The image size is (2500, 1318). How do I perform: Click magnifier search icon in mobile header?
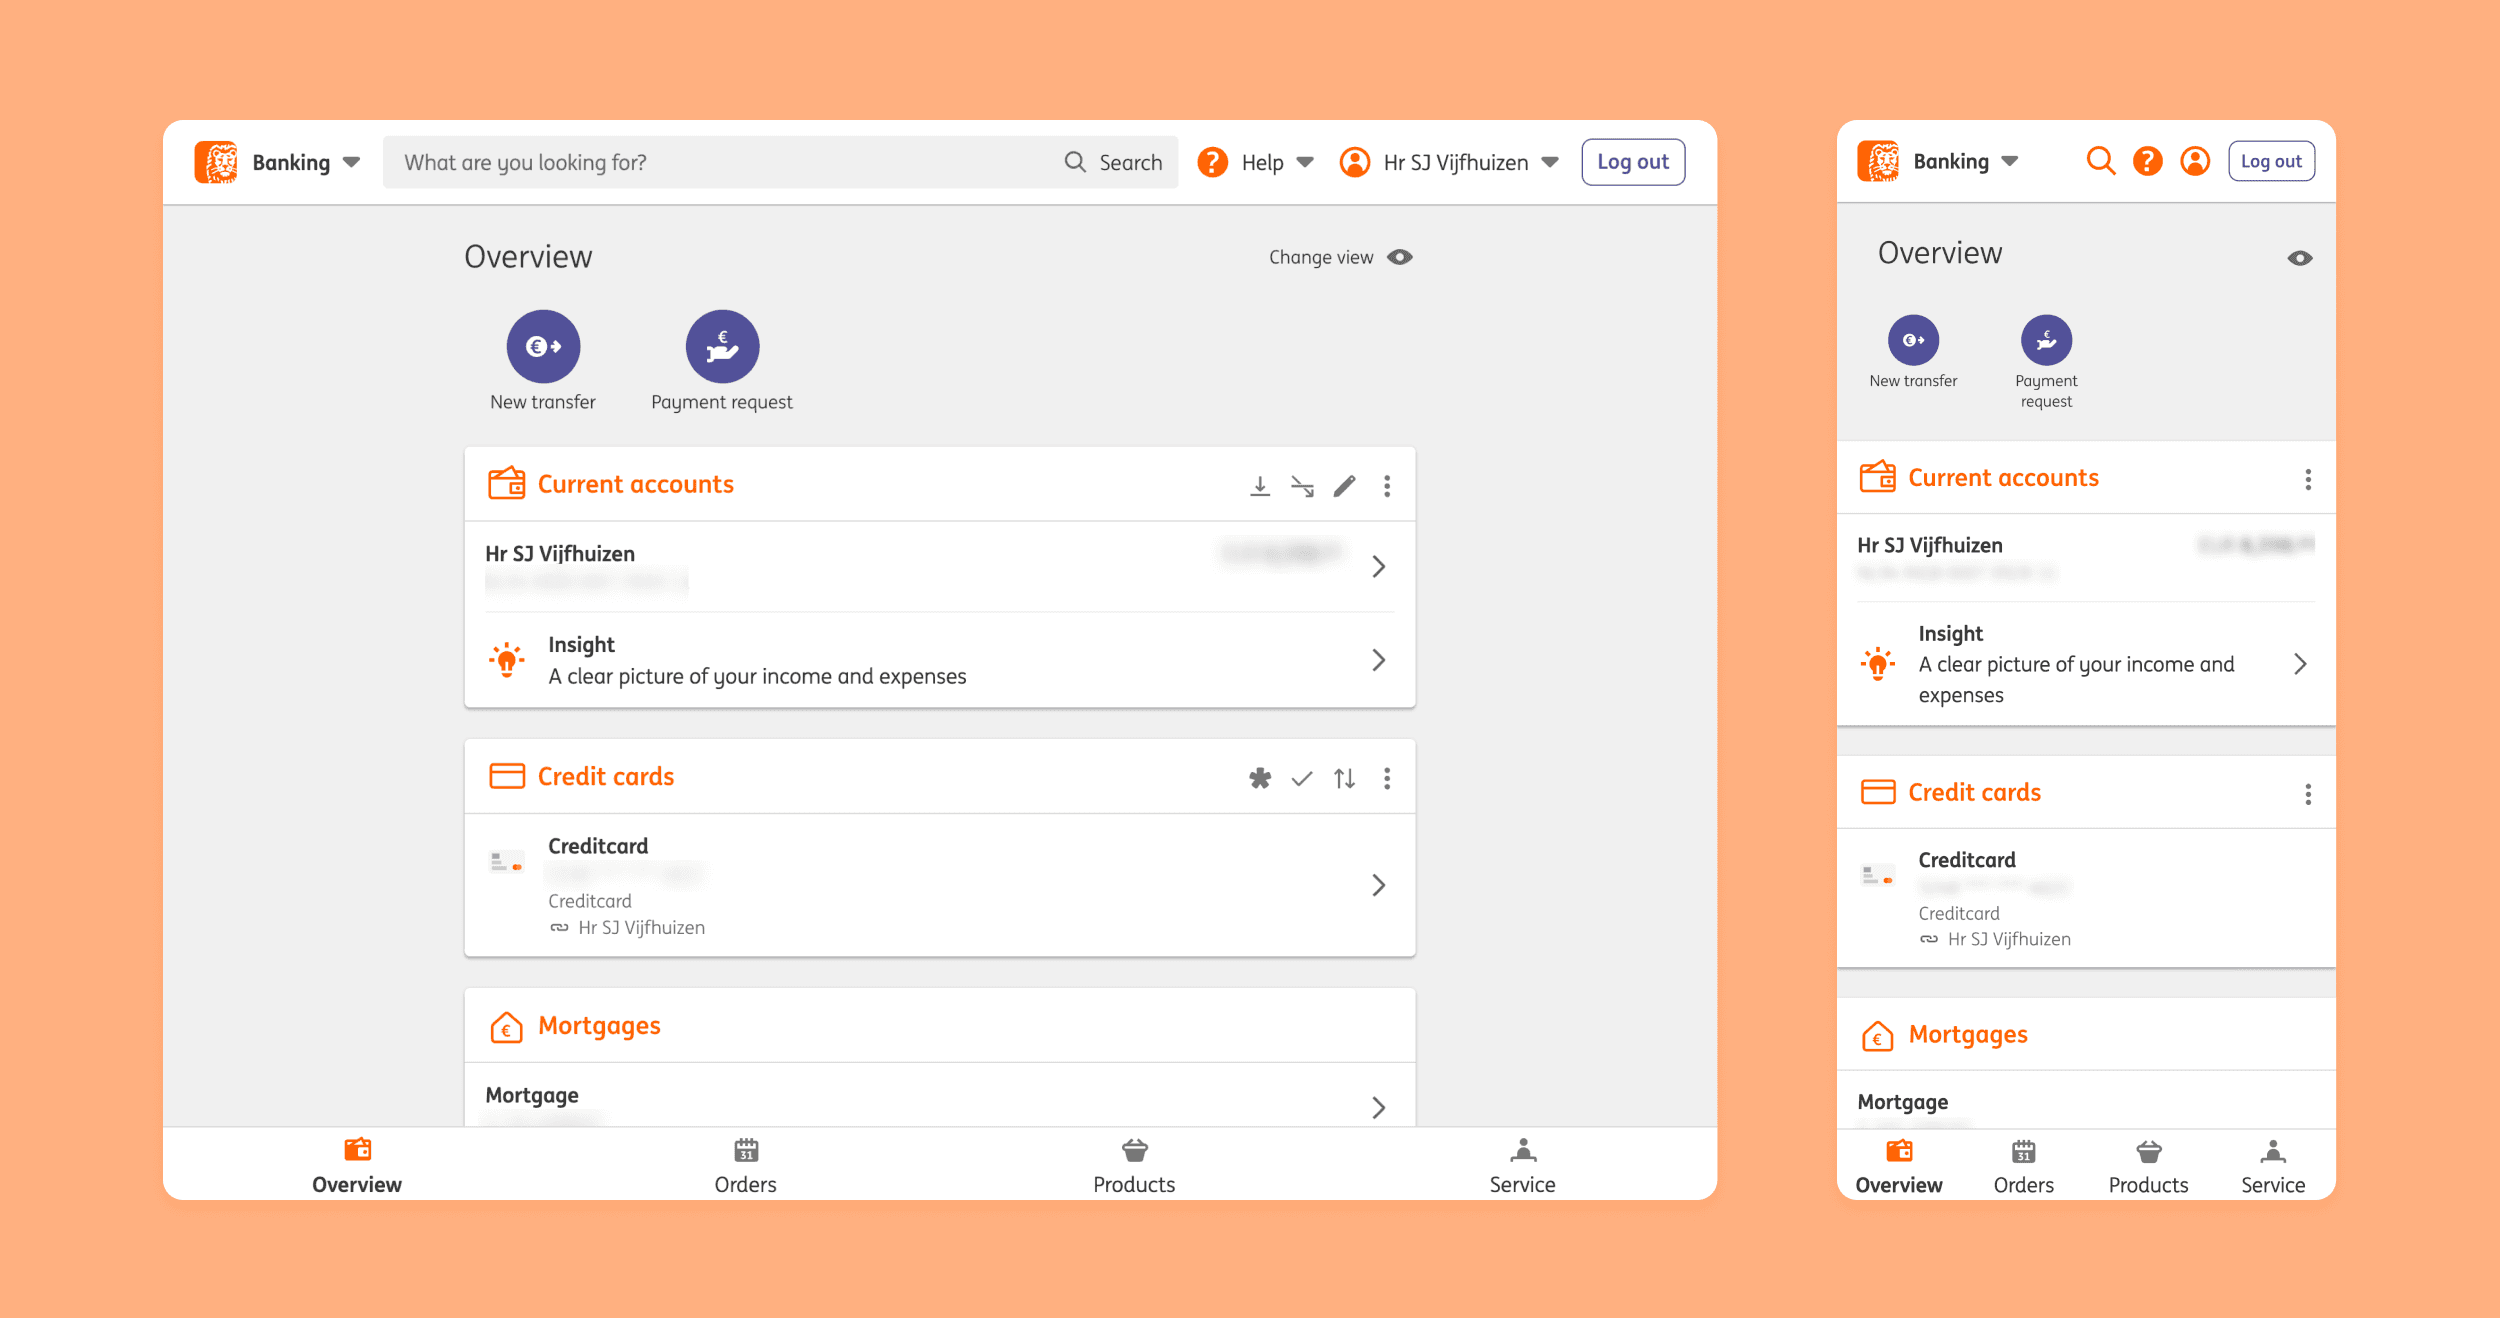[2101, 161]
